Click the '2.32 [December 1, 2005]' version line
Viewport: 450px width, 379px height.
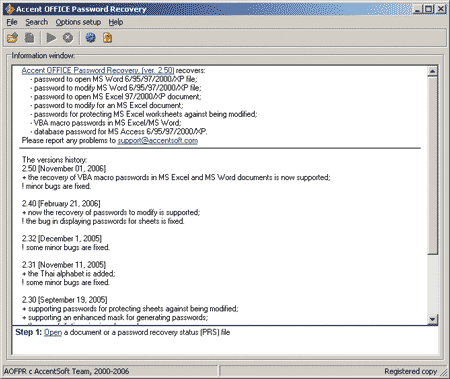62,239
